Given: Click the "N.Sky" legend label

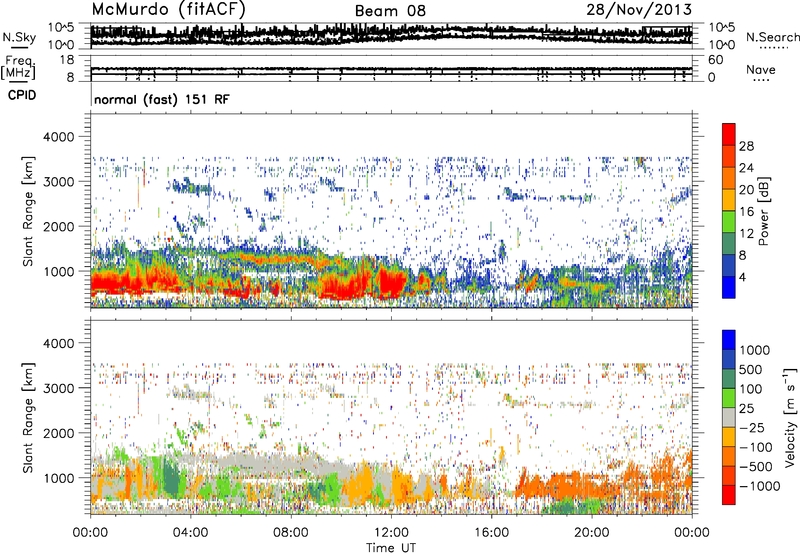Looking at the screenshot, I should [19, 37].
